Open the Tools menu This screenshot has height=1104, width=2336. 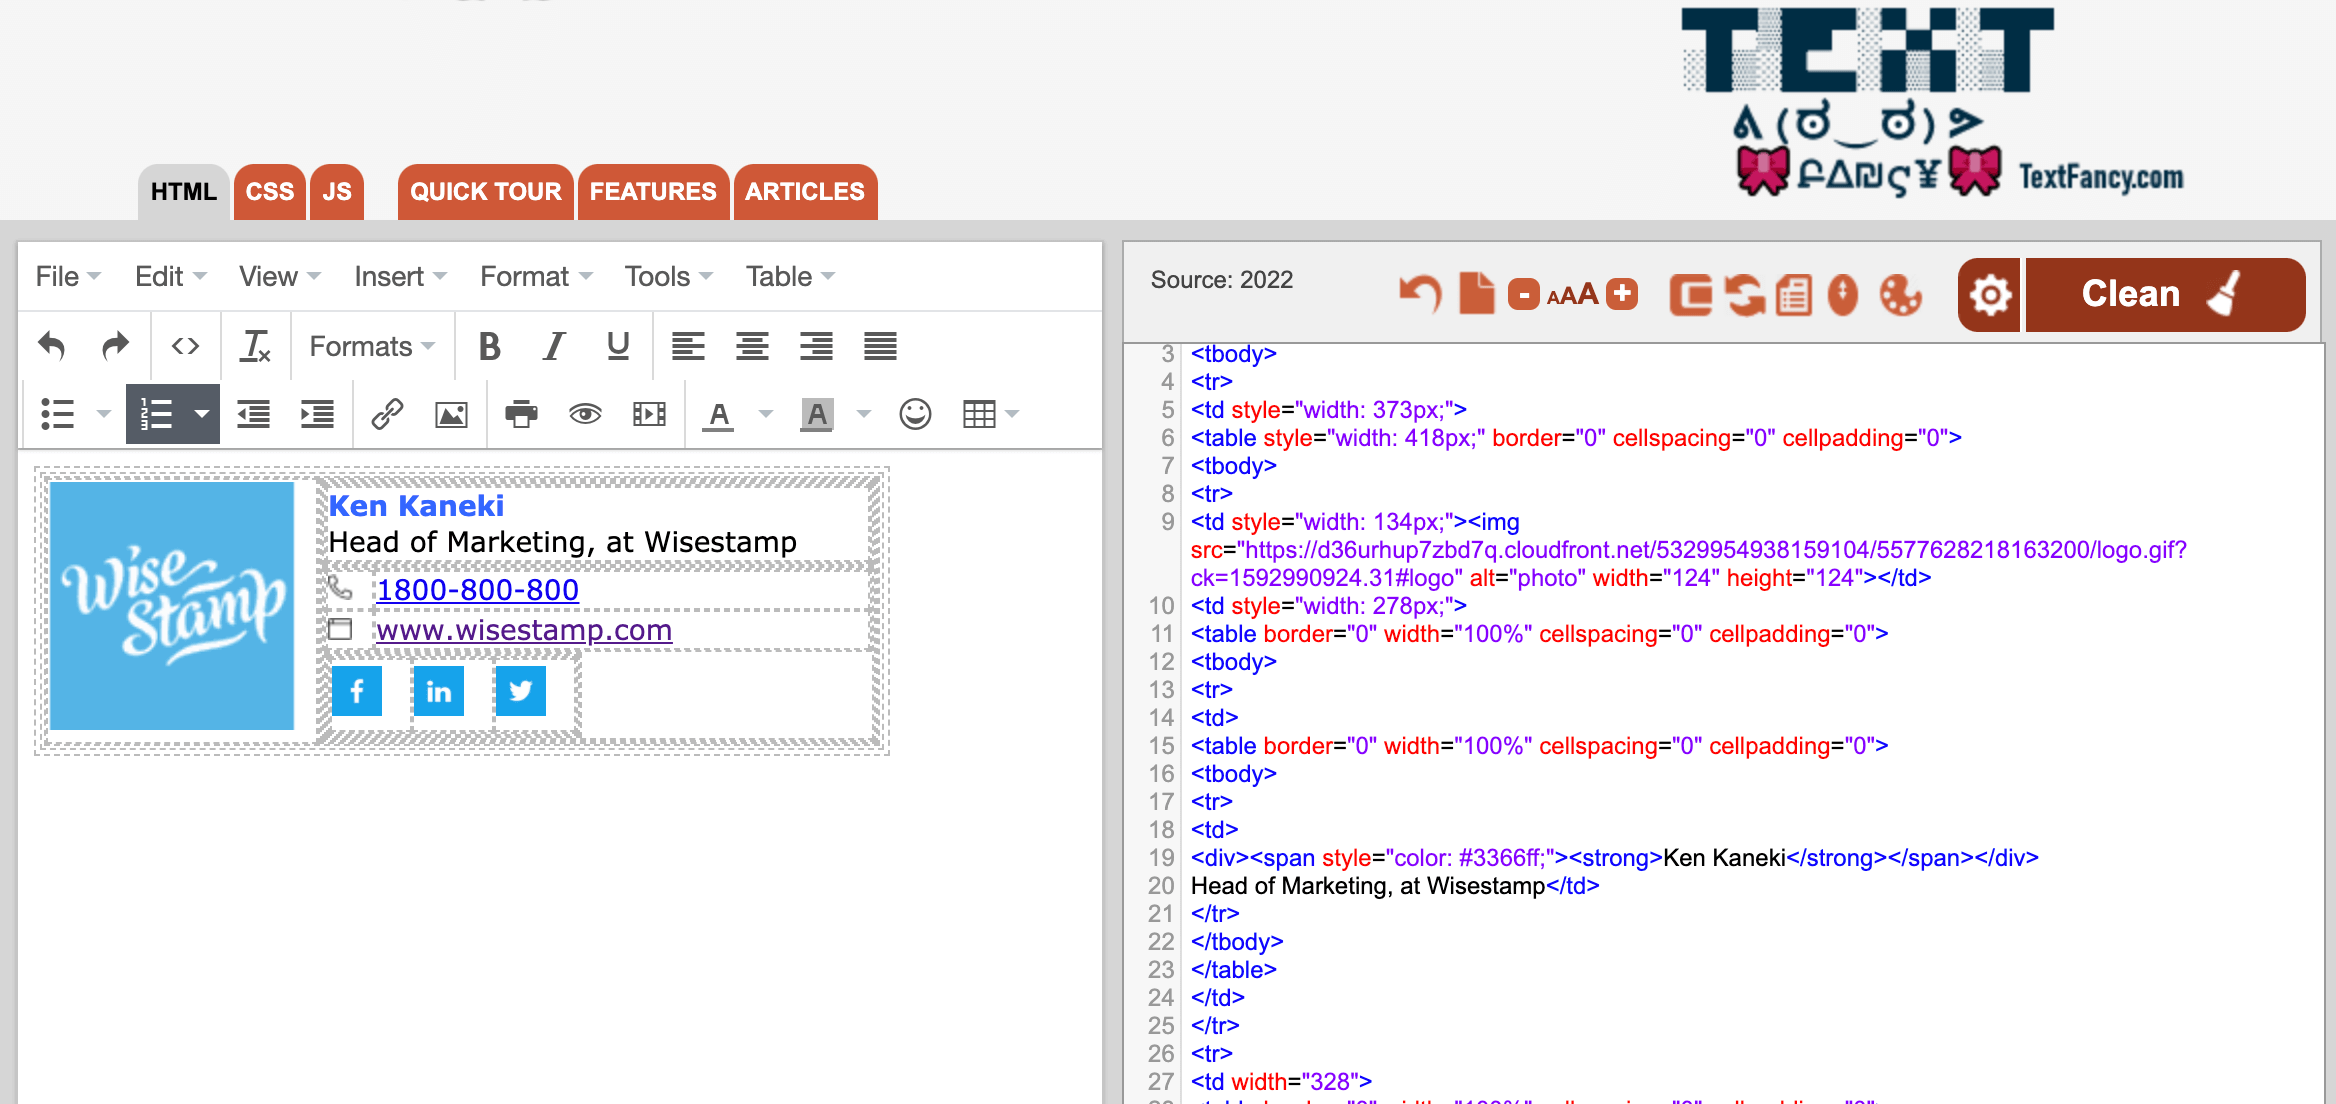657,276
